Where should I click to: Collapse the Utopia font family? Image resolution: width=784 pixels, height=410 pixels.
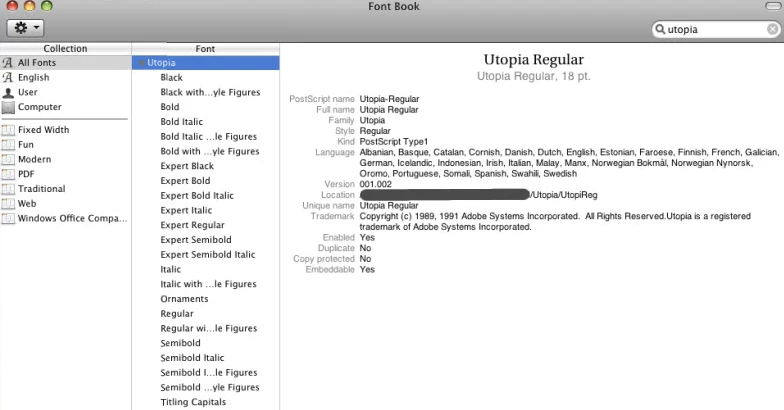pos(142,63)
